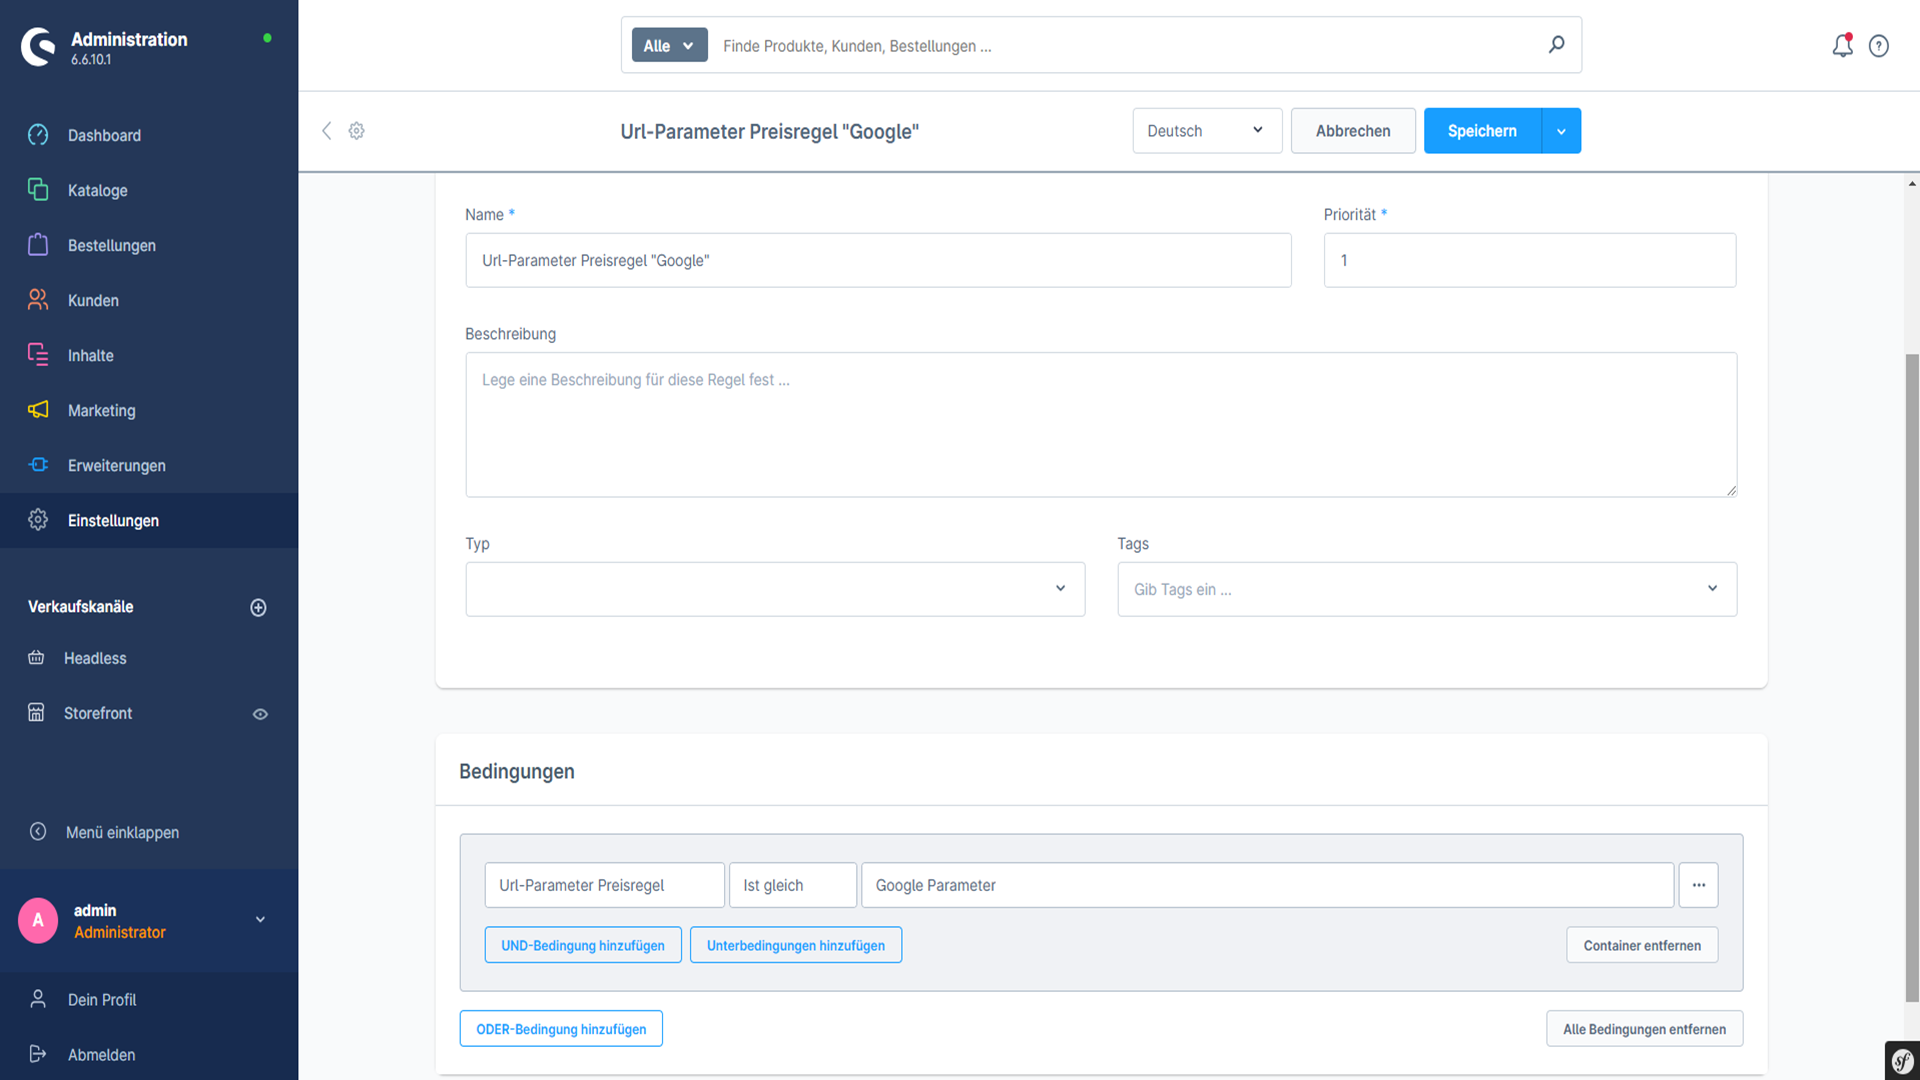The width and height of the screenshot is (1920, 1080).
Task: Focus the Beschreibung textarea
Action: [1101, 424]
